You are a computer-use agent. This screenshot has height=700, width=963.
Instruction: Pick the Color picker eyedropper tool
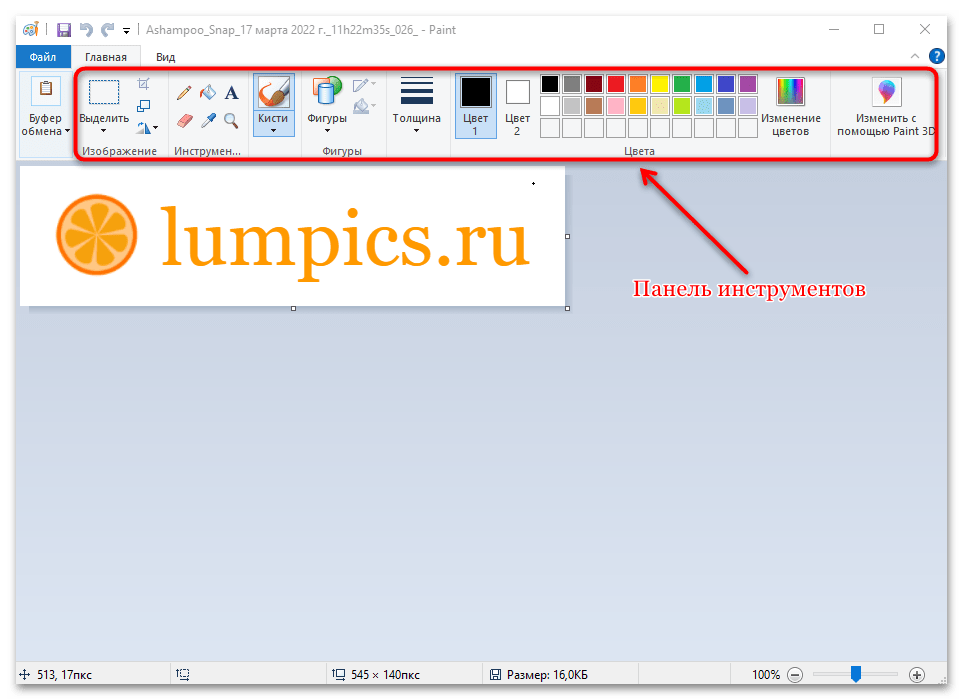point(207,121)
